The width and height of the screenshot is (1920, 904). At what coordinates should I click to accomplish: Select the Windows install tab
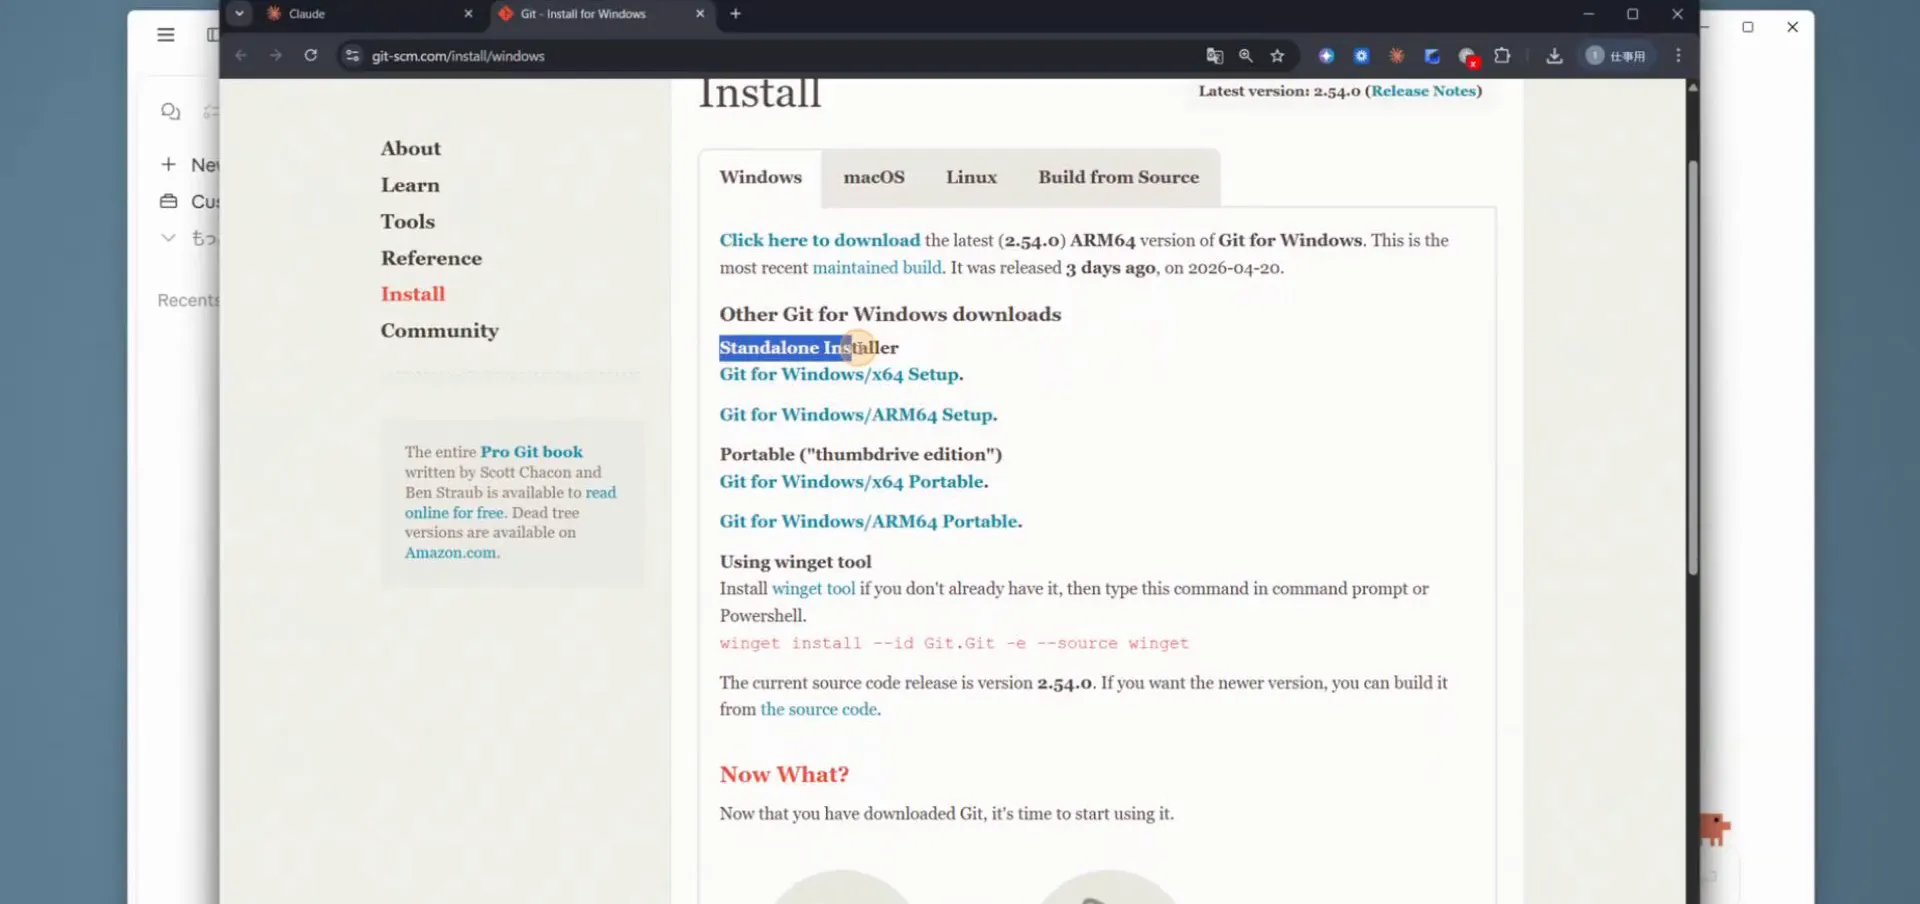pyautogui.click(x=761, y=177)
